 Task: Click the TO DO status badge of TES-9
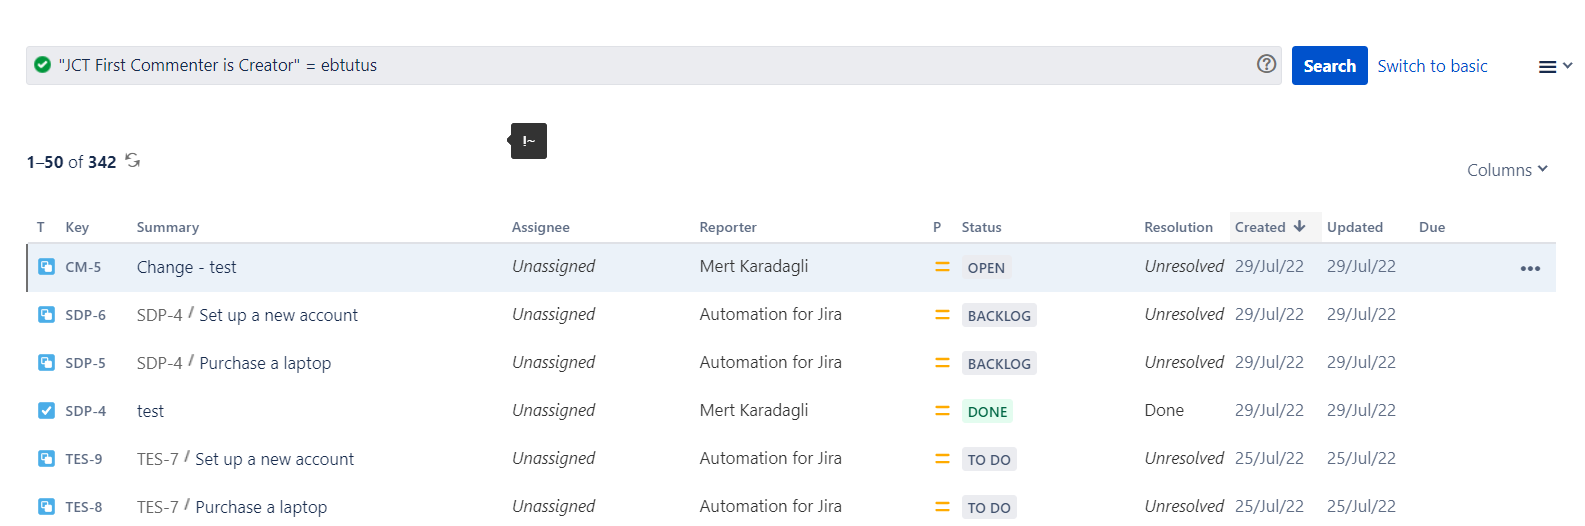989,460
